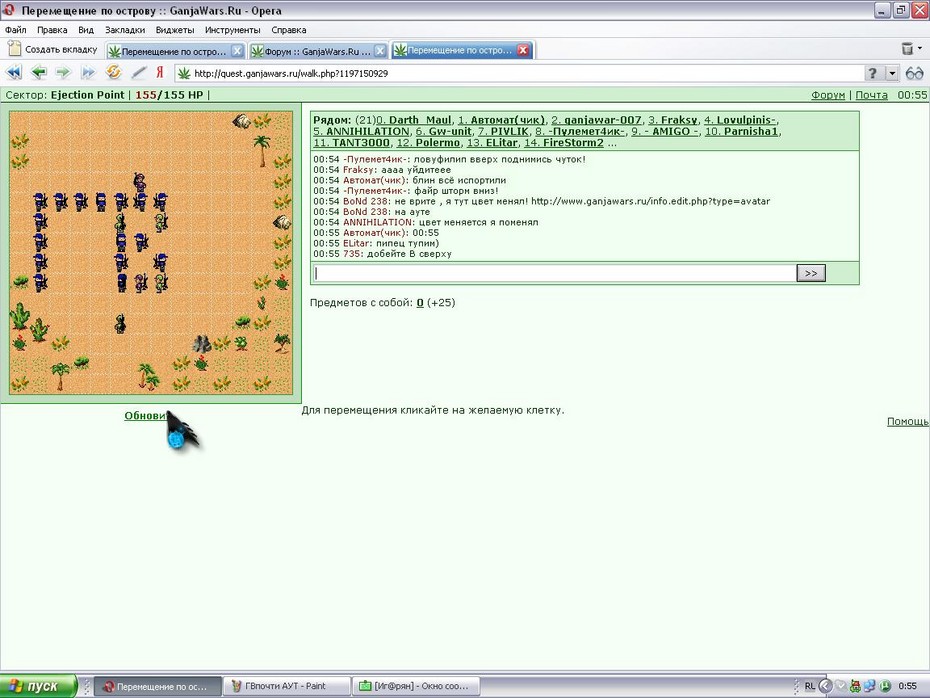Screen dimensions: 930x698
Task: Open the Форум link
Action: (x=828, y=95)
